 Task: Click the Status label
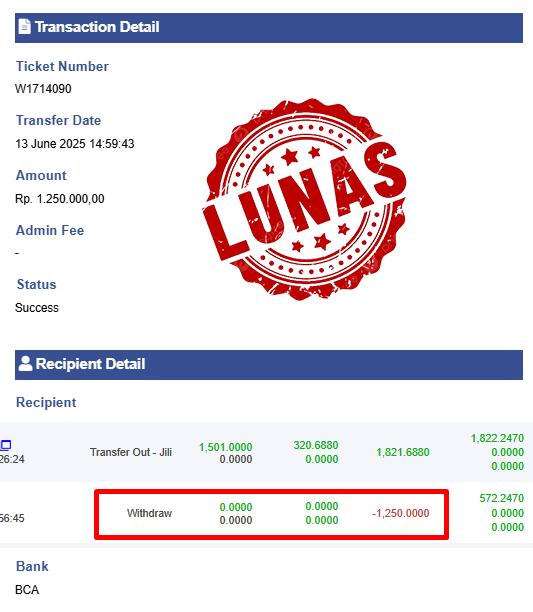point(37,284)
